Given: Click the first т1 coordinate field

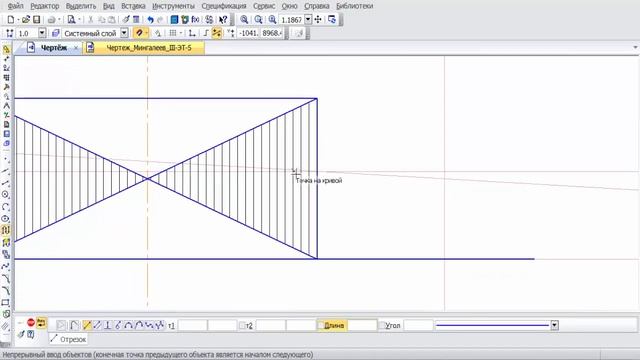Looking at the screenshot, I should [193, 325].
